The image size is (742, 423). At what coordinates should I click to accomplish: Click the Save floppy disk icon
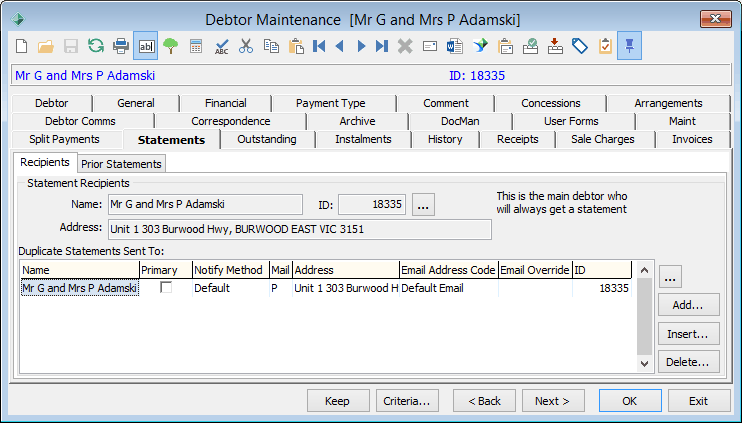(71, 46)
